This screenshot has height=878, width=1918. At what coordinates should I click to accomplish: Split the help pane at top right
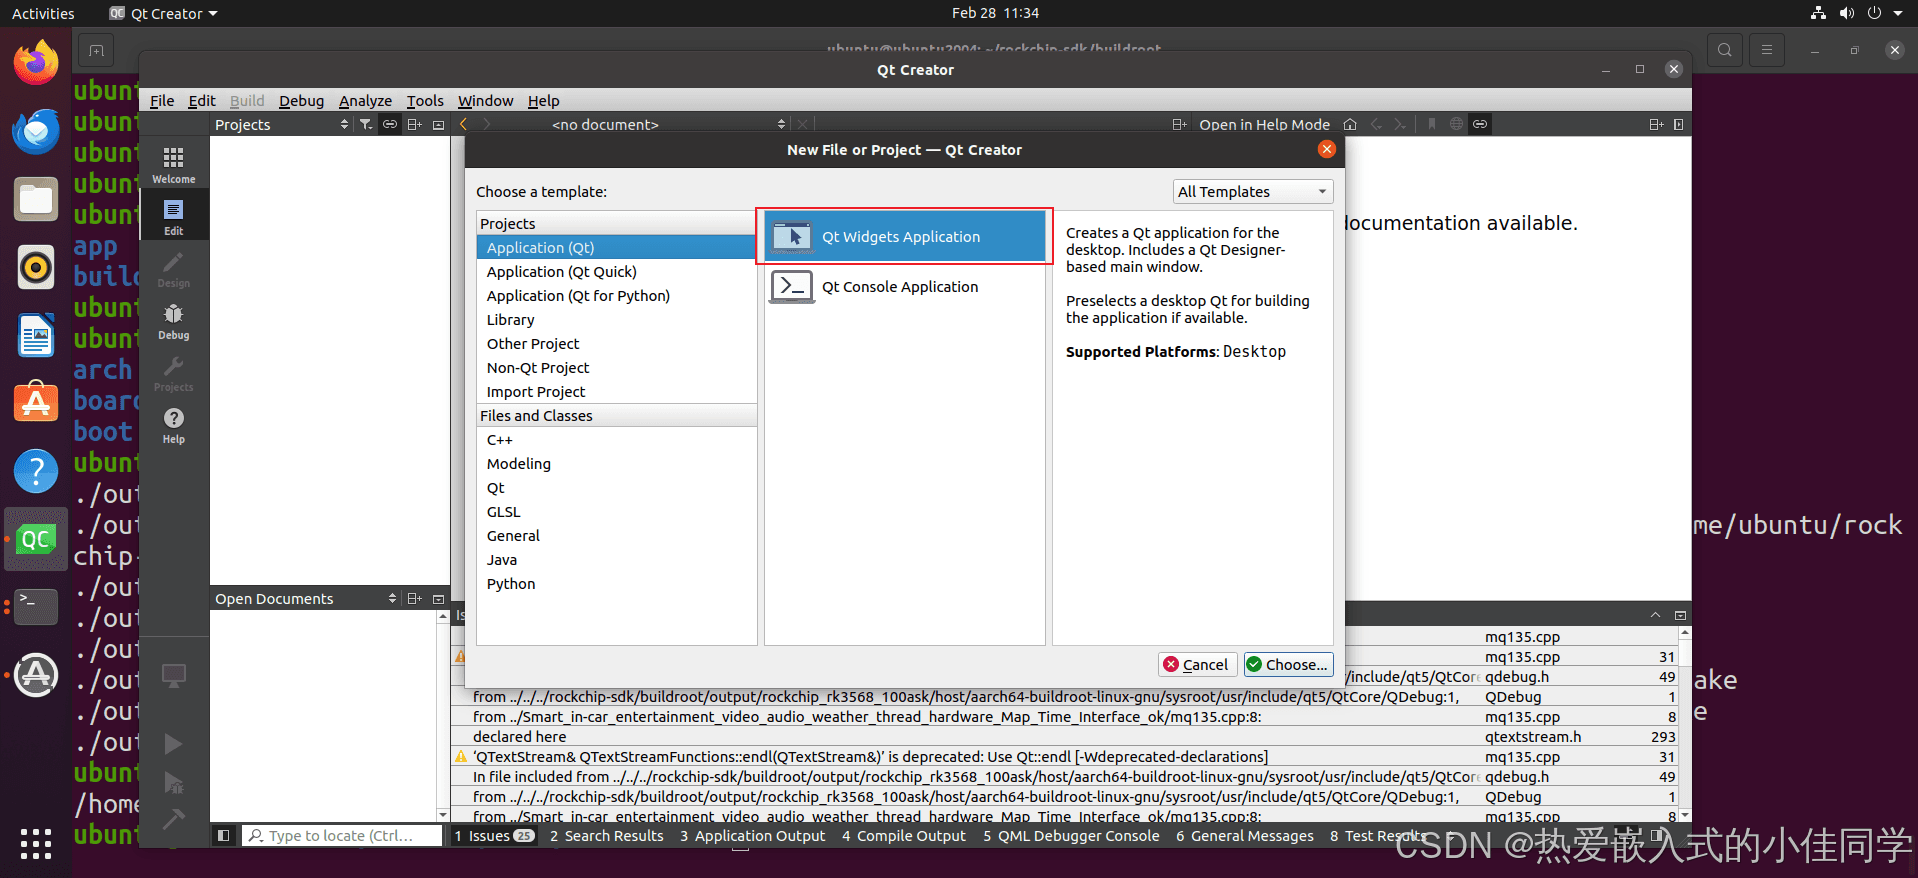pos(1656,124)
